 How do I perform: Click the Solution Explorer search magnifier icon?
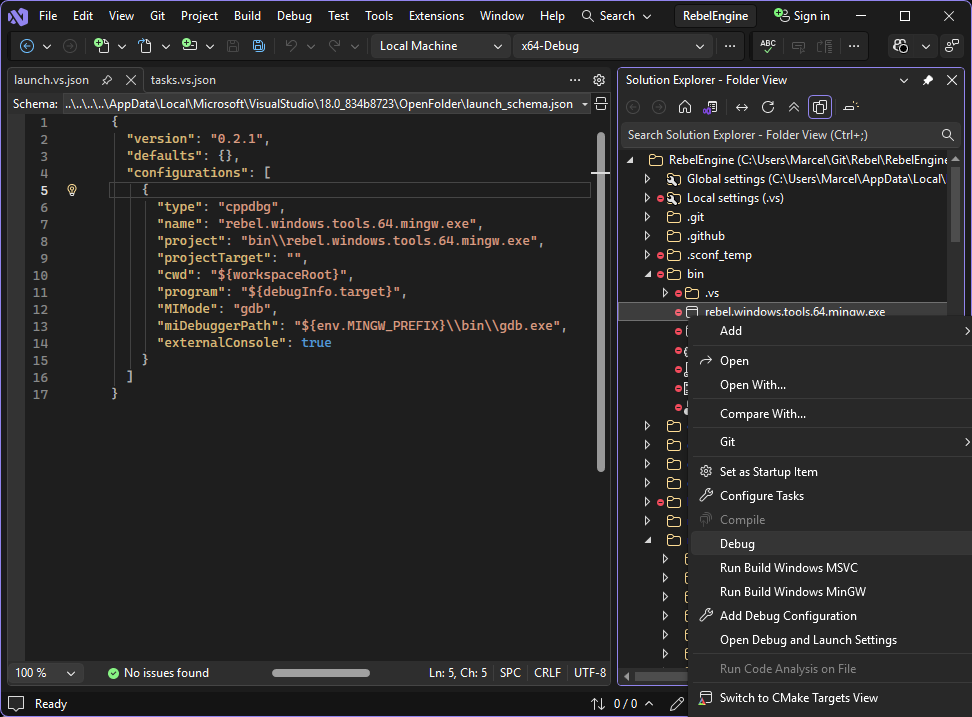[947, 134]
